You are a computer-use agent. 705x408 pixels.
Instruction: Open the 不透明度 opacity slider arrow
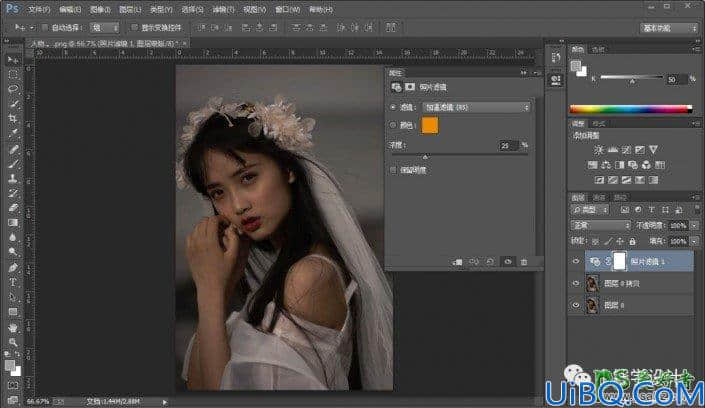695,225
